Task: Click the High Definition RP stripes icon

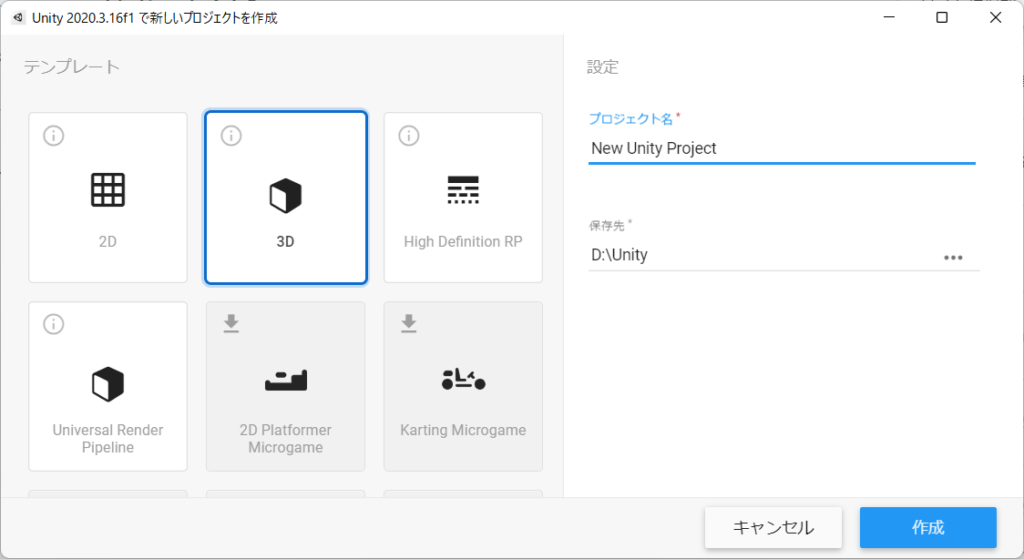Action: click(462, 190)
